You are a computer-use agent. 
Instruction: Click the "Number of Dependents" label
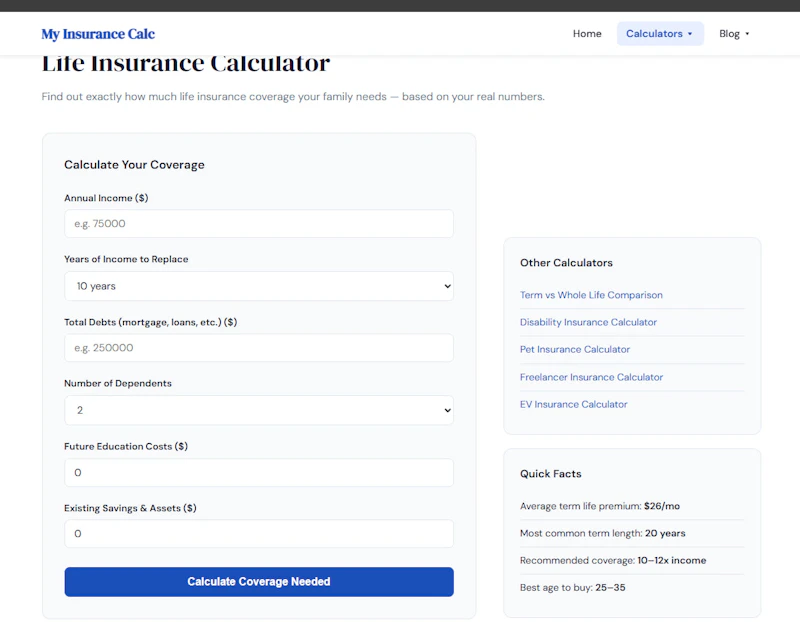(x=118, y=383)
